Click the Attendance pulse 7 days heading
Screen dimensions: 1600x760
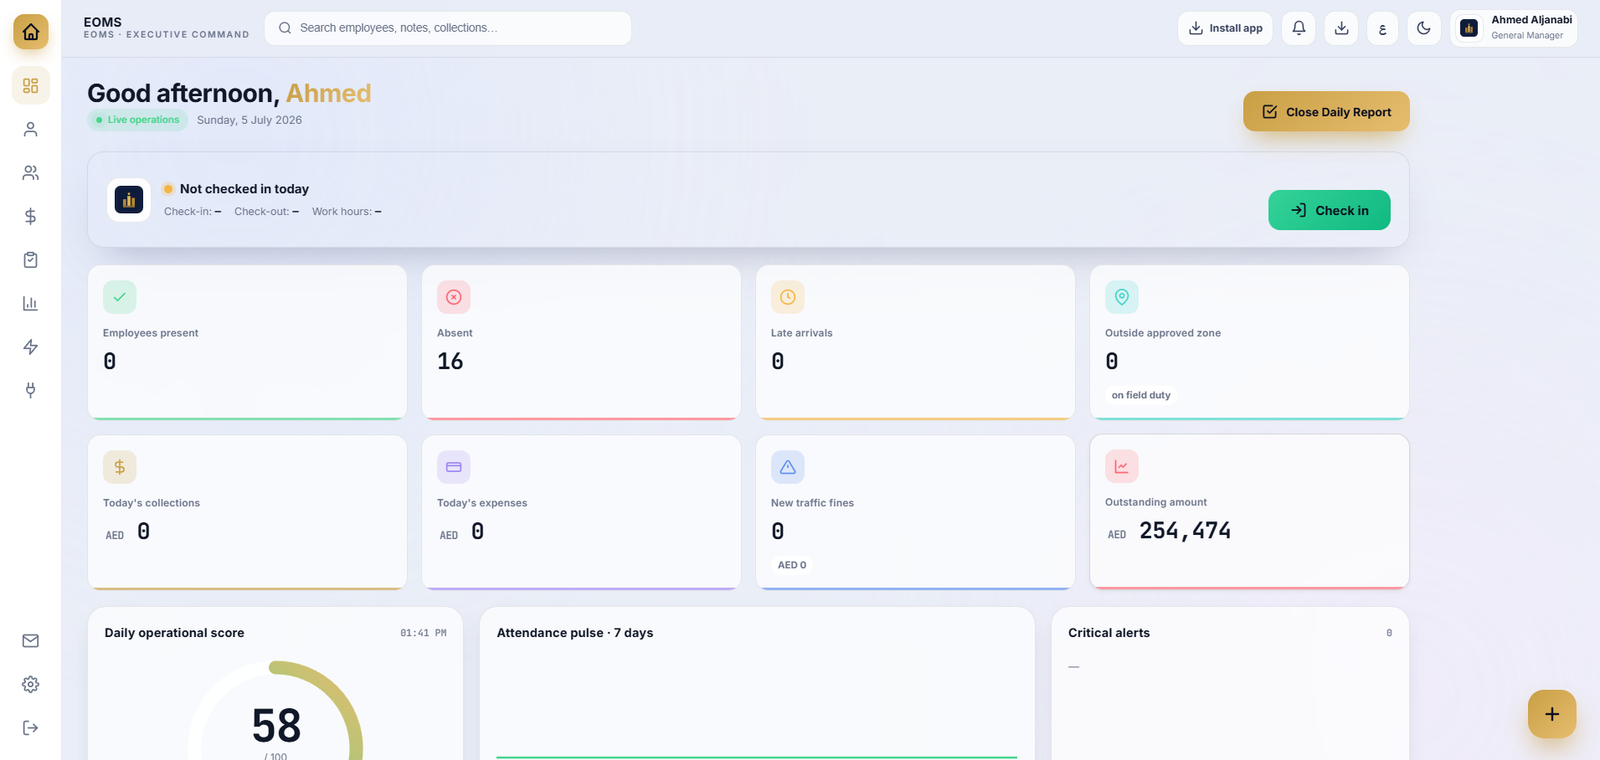pos(575,633)
